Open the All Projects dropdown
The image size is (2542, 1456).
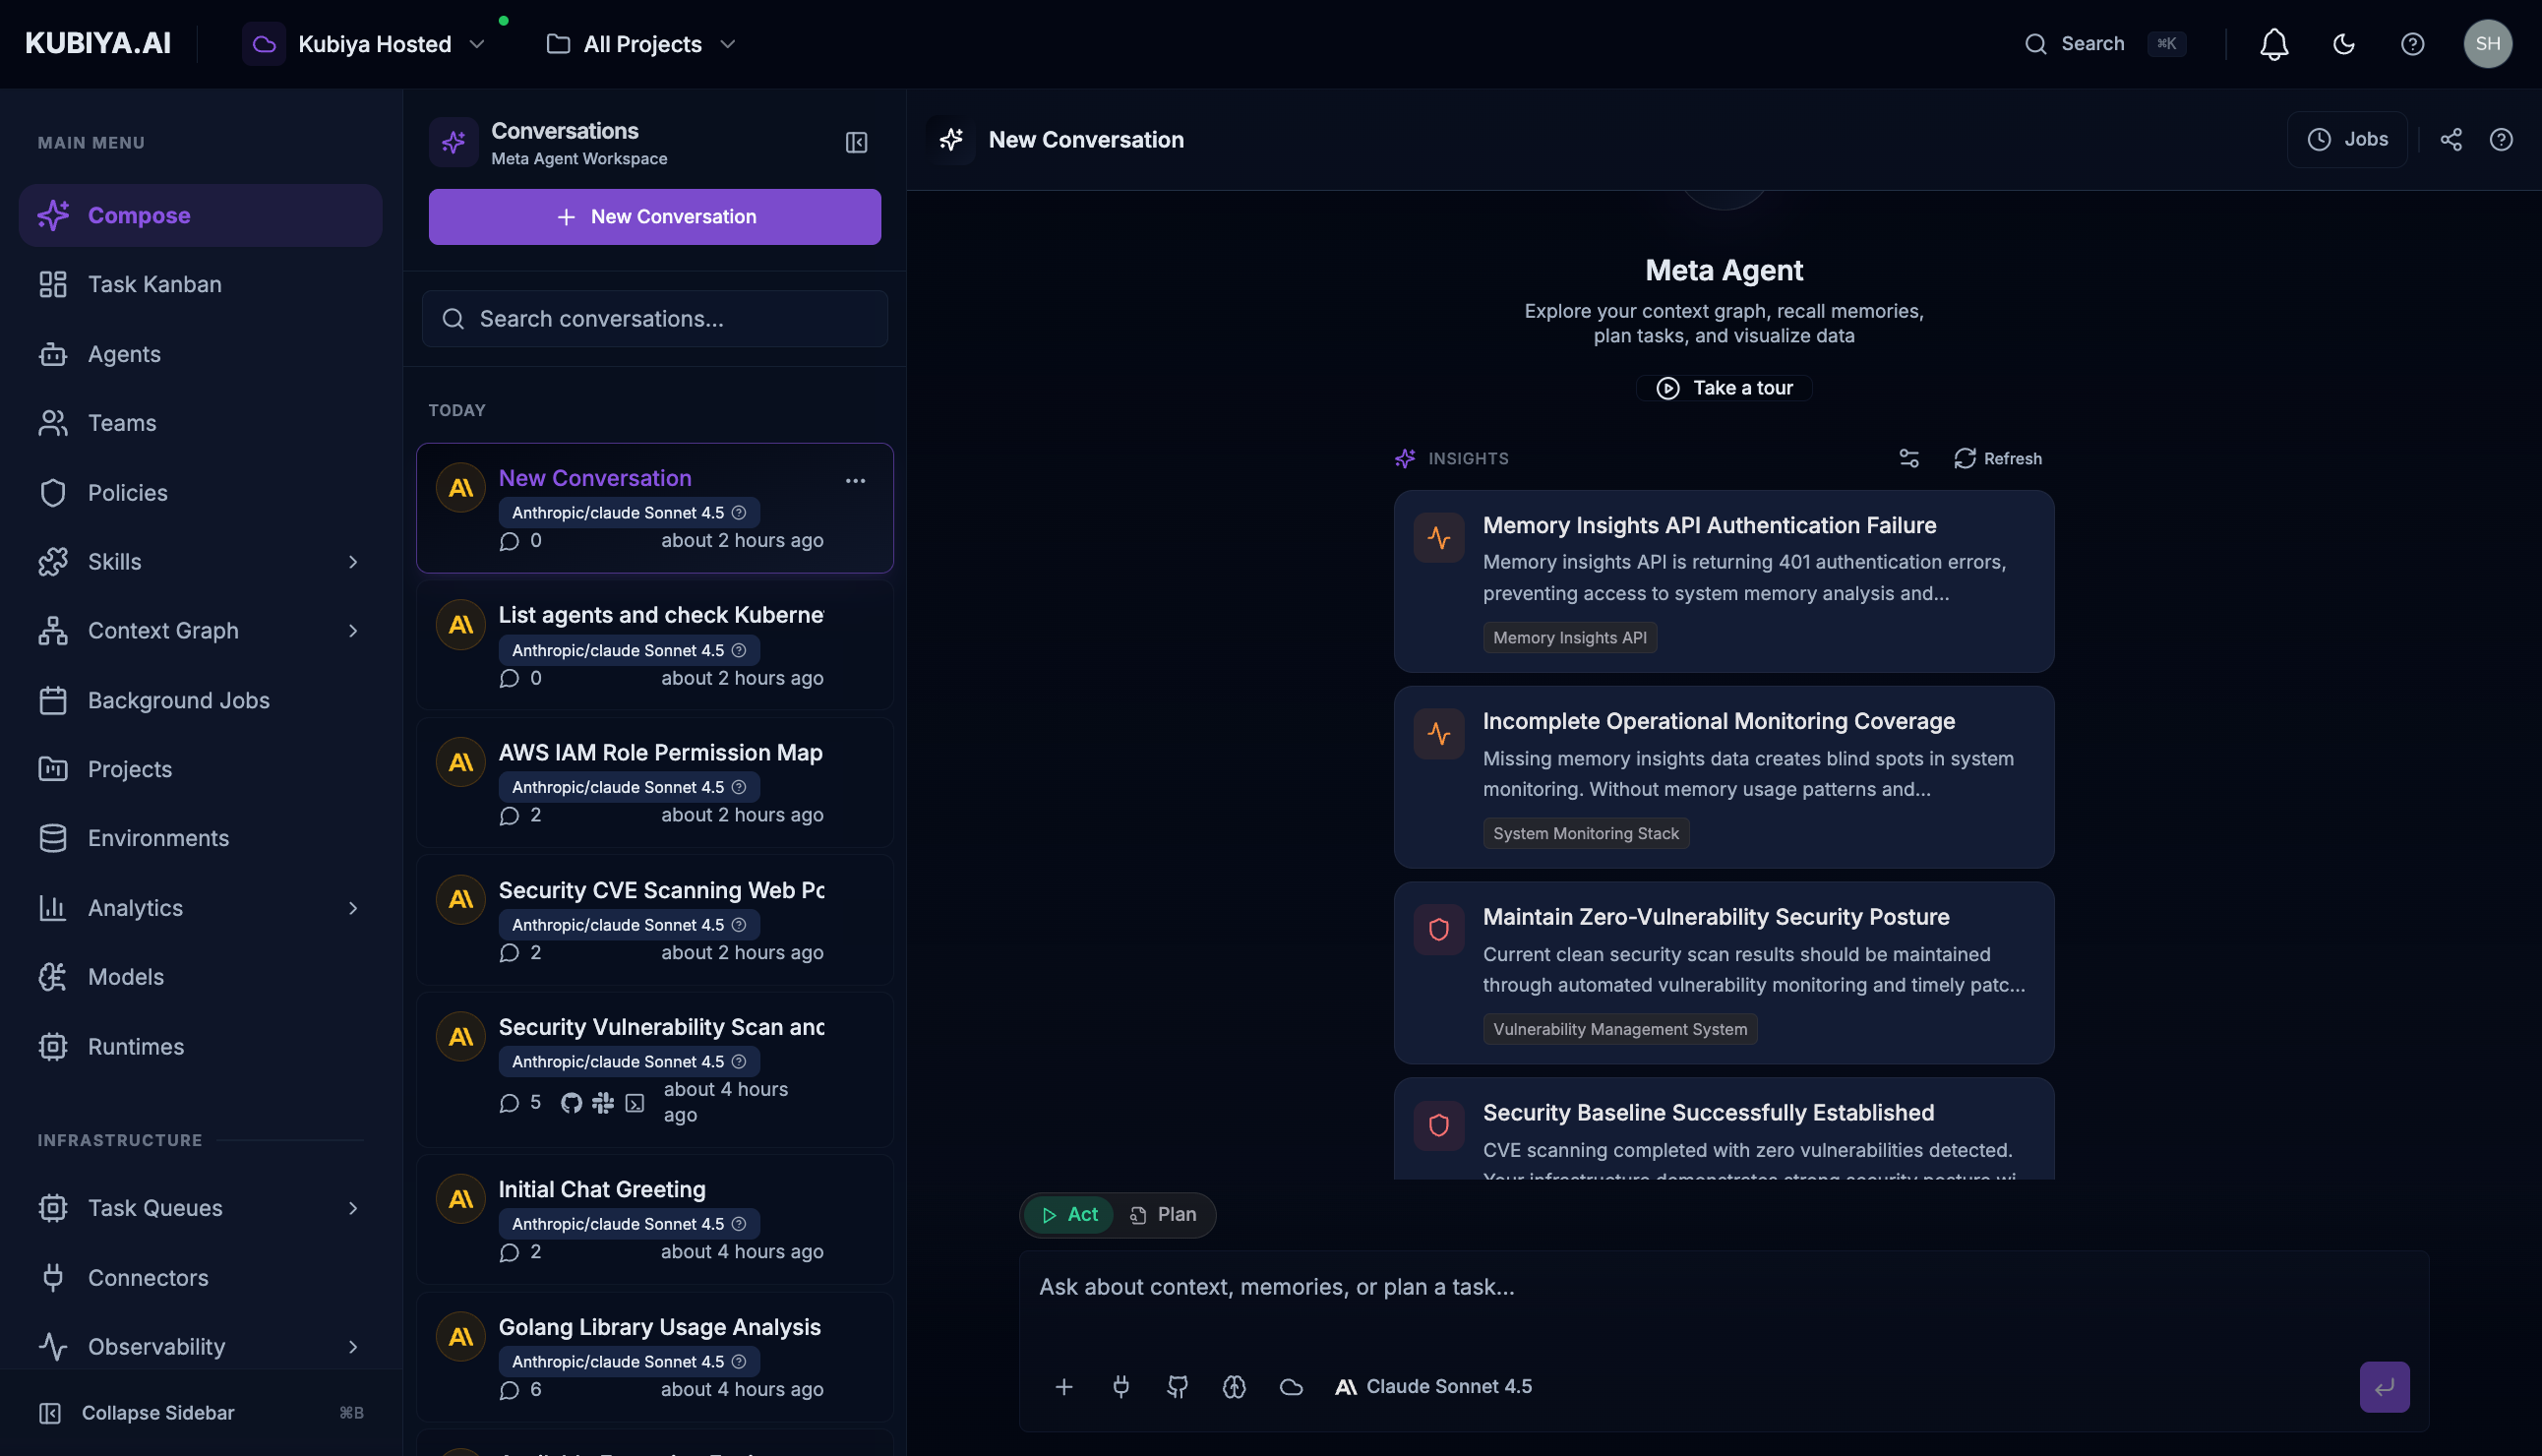click(641, 43)
